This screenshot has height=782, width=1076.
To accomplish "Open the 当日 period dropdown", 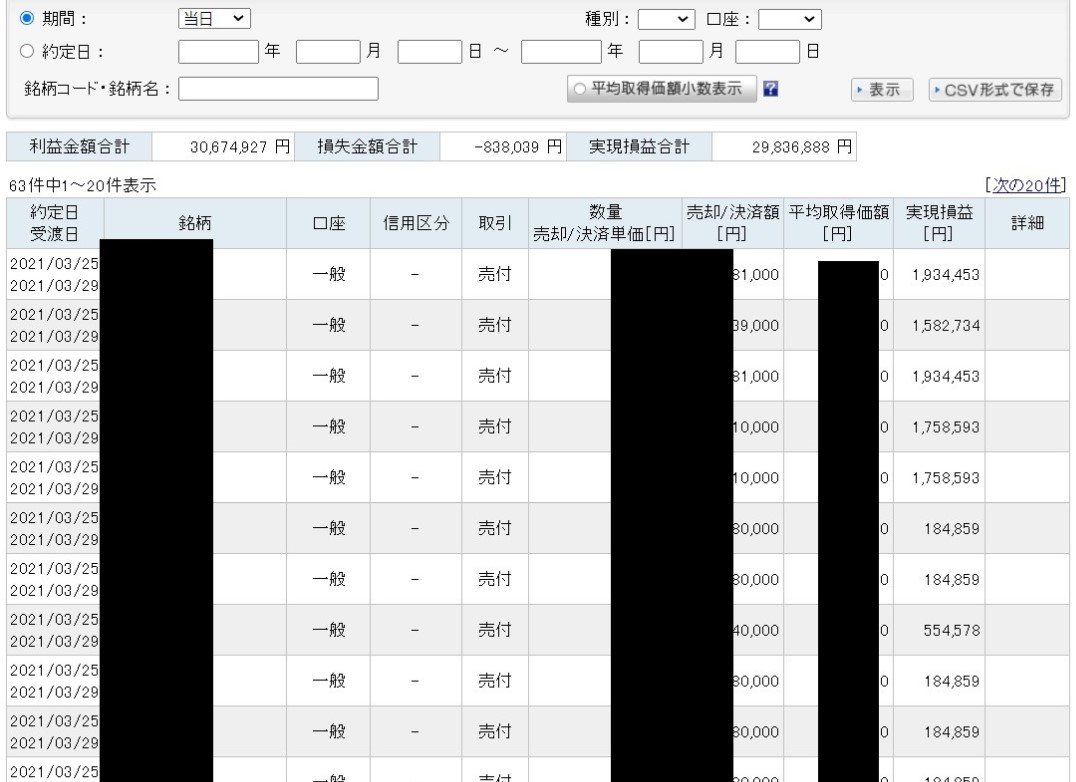I will [x=214, y=19].
